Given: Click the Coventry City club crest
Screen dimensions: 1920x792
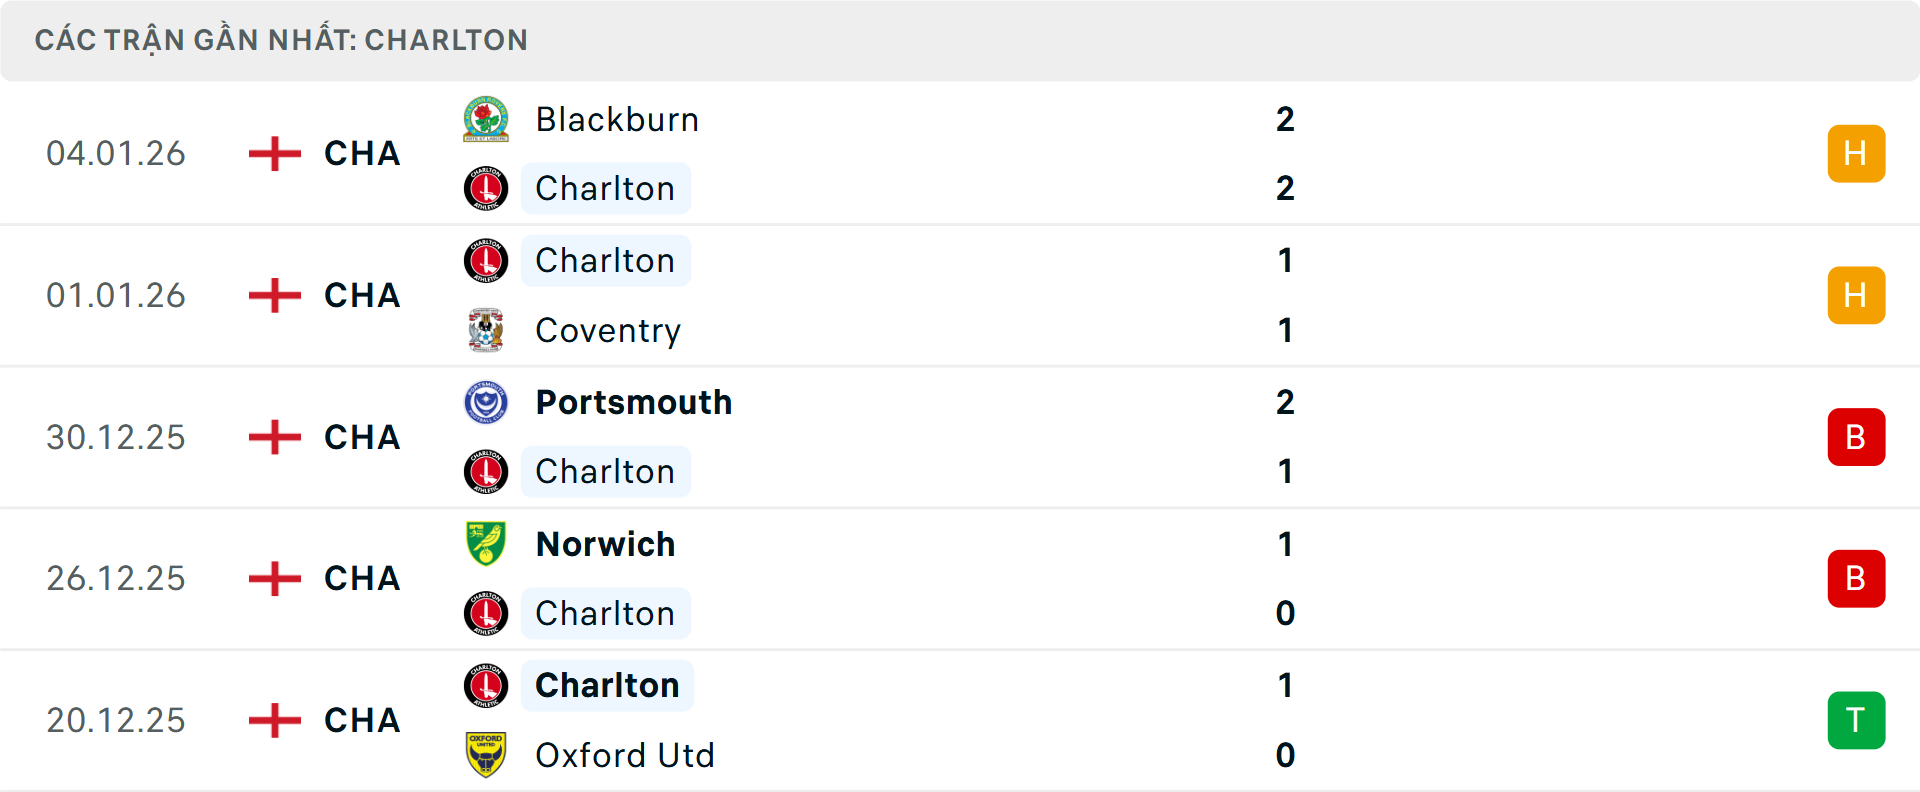Looking at the screenshot, I should (486, 330).
